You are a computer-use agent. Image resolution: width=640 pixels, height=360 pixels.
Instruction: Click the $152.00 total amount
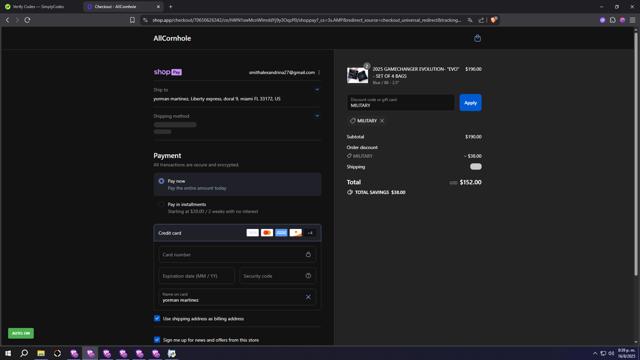471,182
